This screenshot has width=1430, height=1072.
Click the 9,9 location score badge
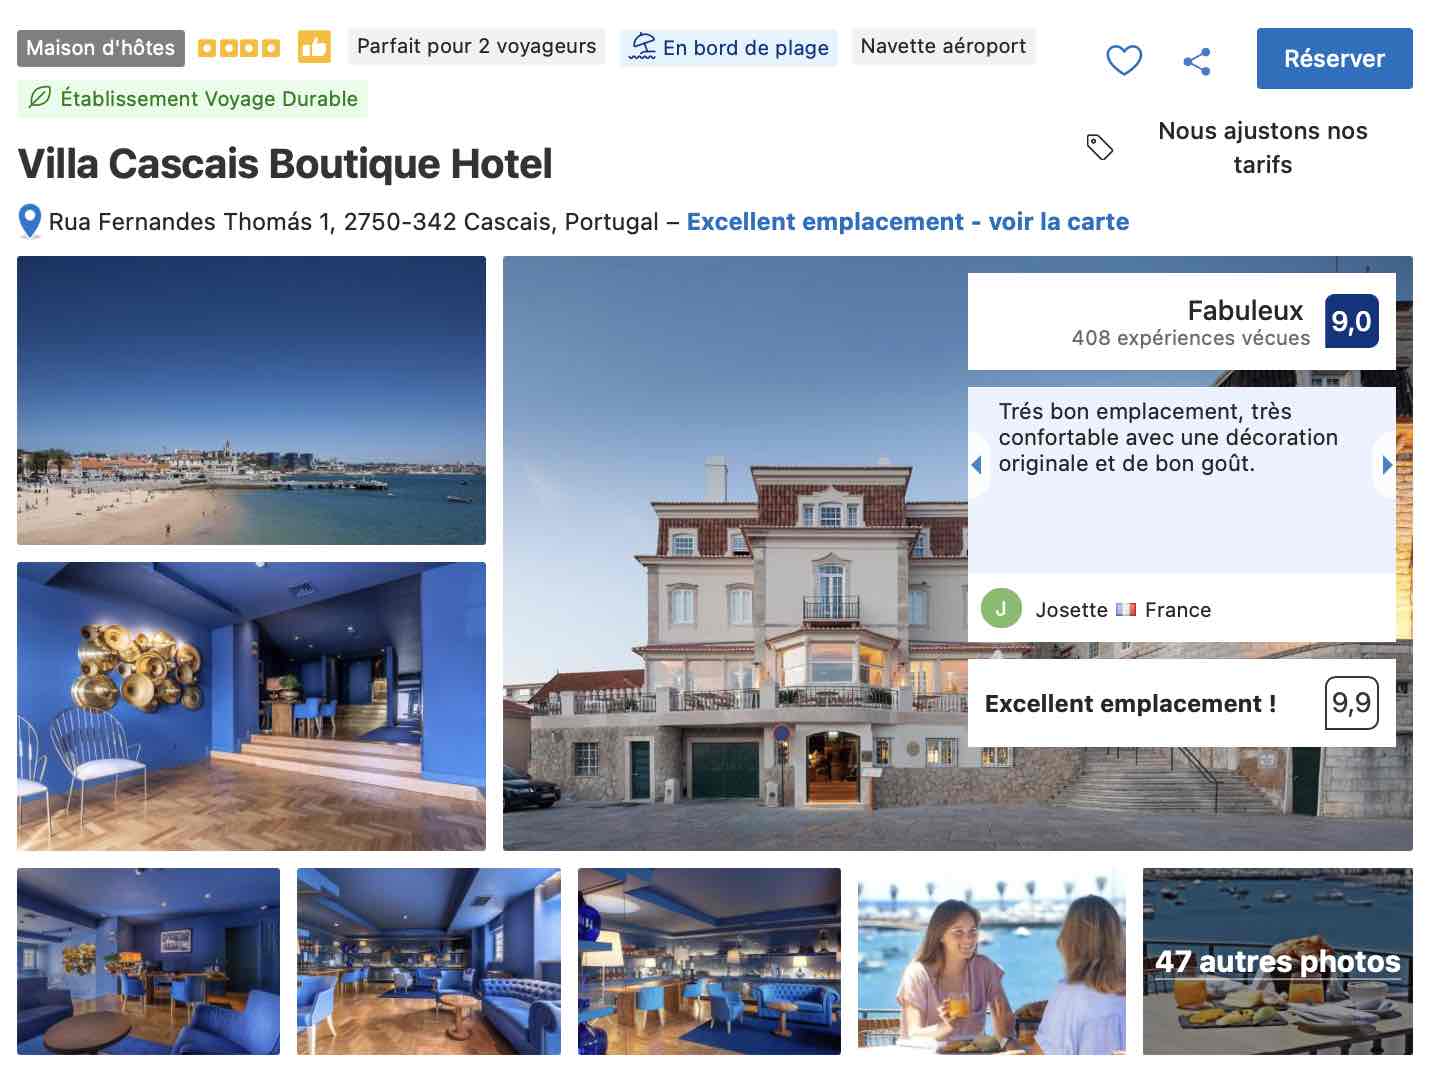pyautogui.click(x=1351, y=703)
